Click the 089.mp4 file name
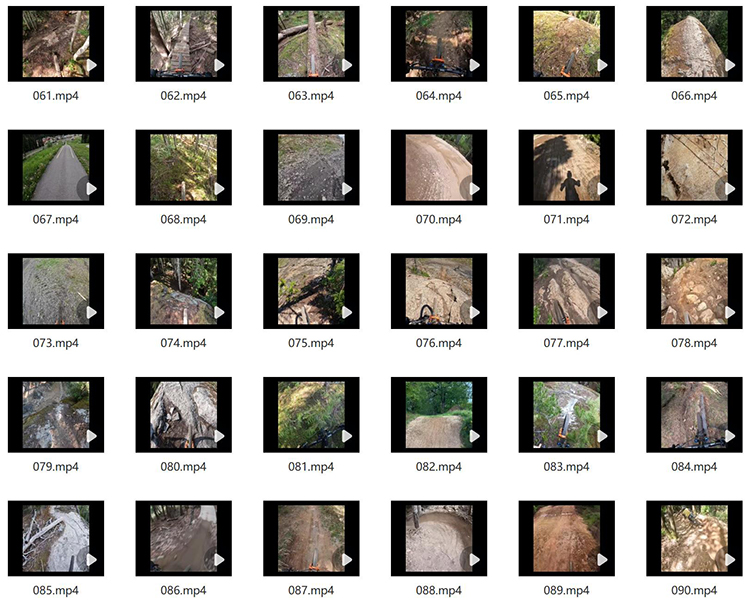Screen dimensions: 750x609 [567, 590]
